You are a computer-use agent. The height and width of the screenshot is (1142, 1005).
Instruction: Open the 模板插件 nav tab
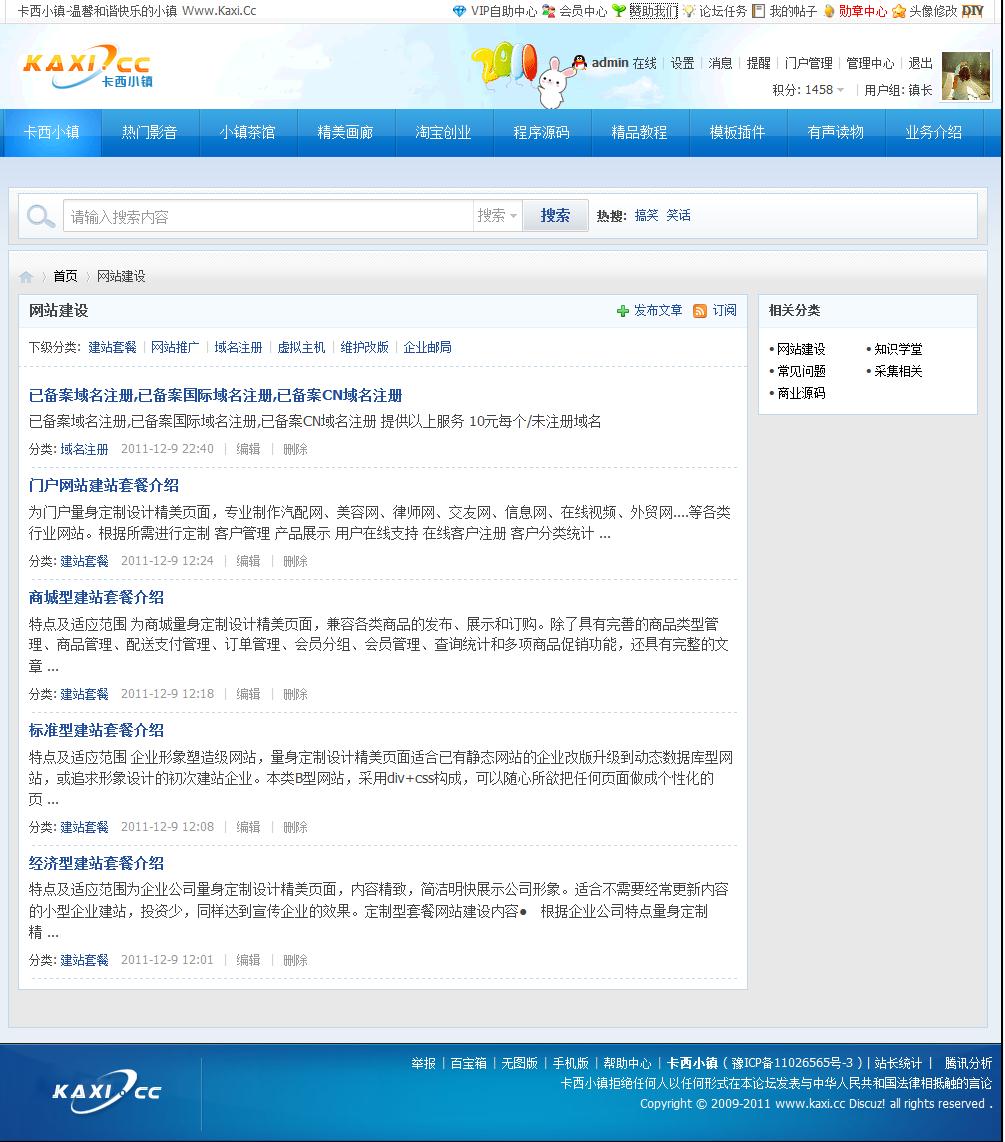point(738,133)
